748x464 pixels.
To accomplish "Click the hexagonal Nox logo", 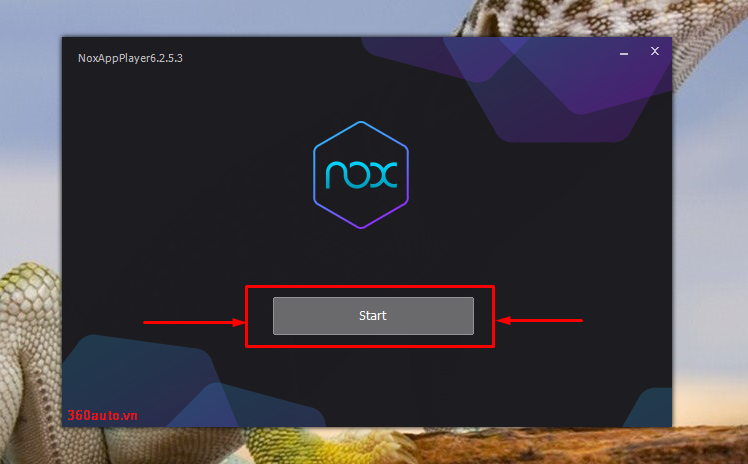I will click(361, 175).
